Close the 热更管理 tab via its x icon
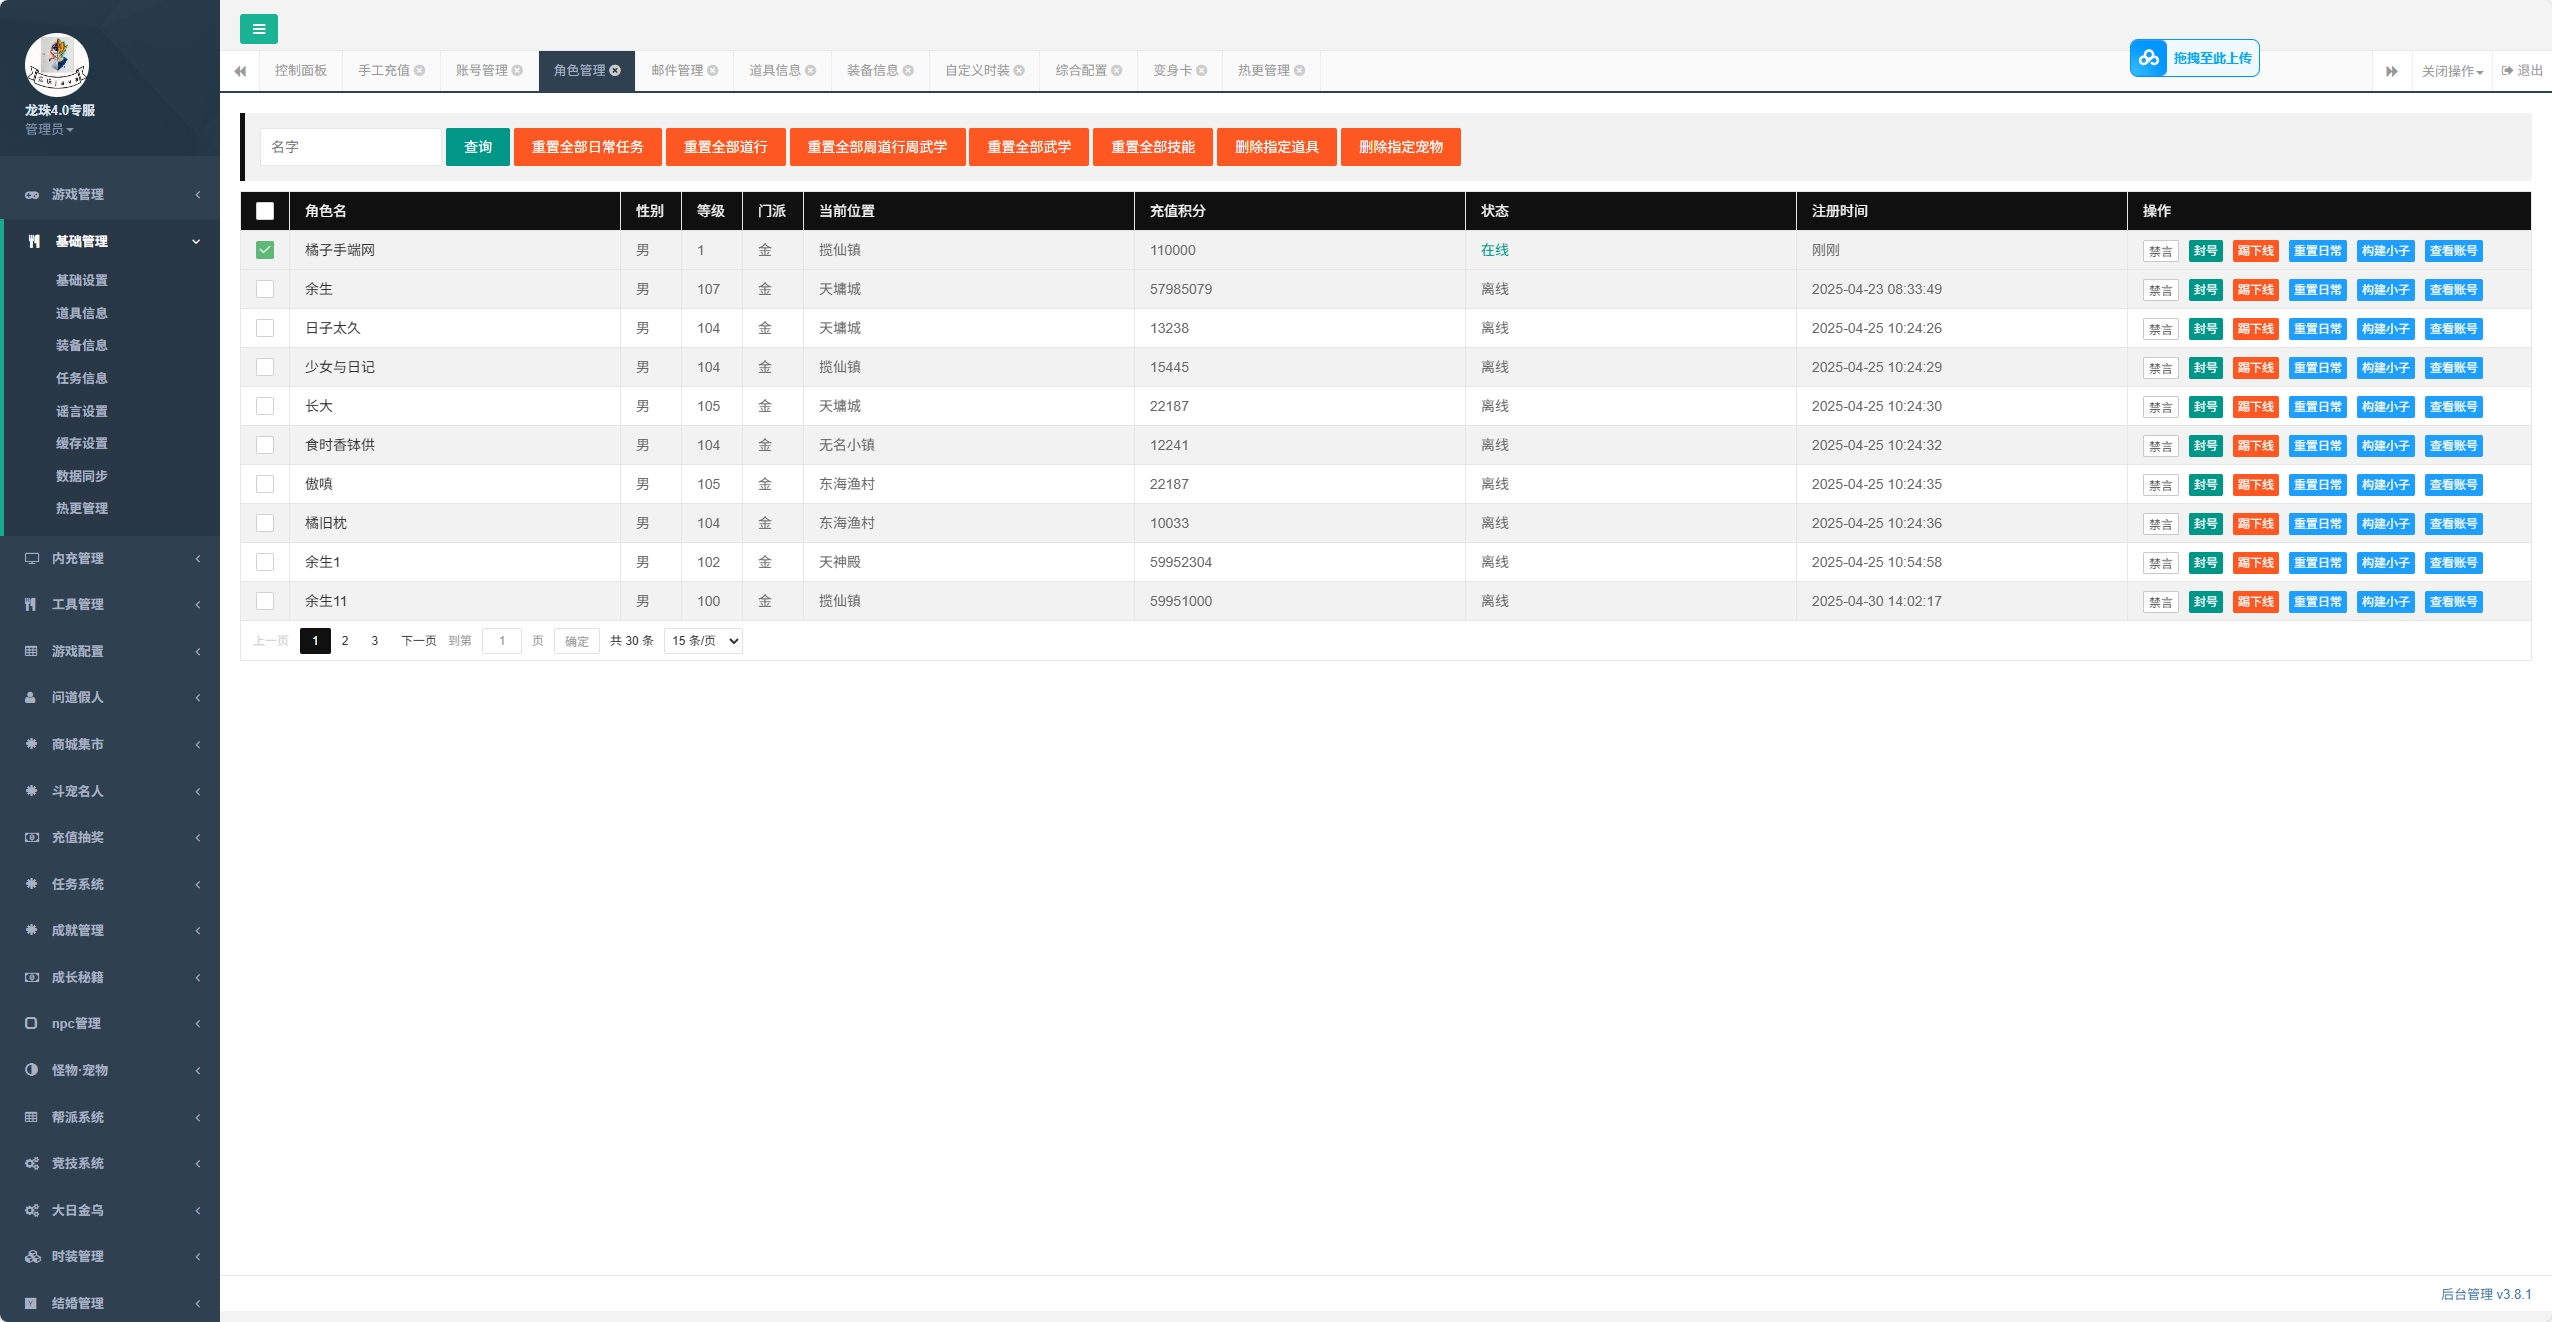Viewport: 2552px width, 1322px height. pyautogui.click(x=1300, y=70)
